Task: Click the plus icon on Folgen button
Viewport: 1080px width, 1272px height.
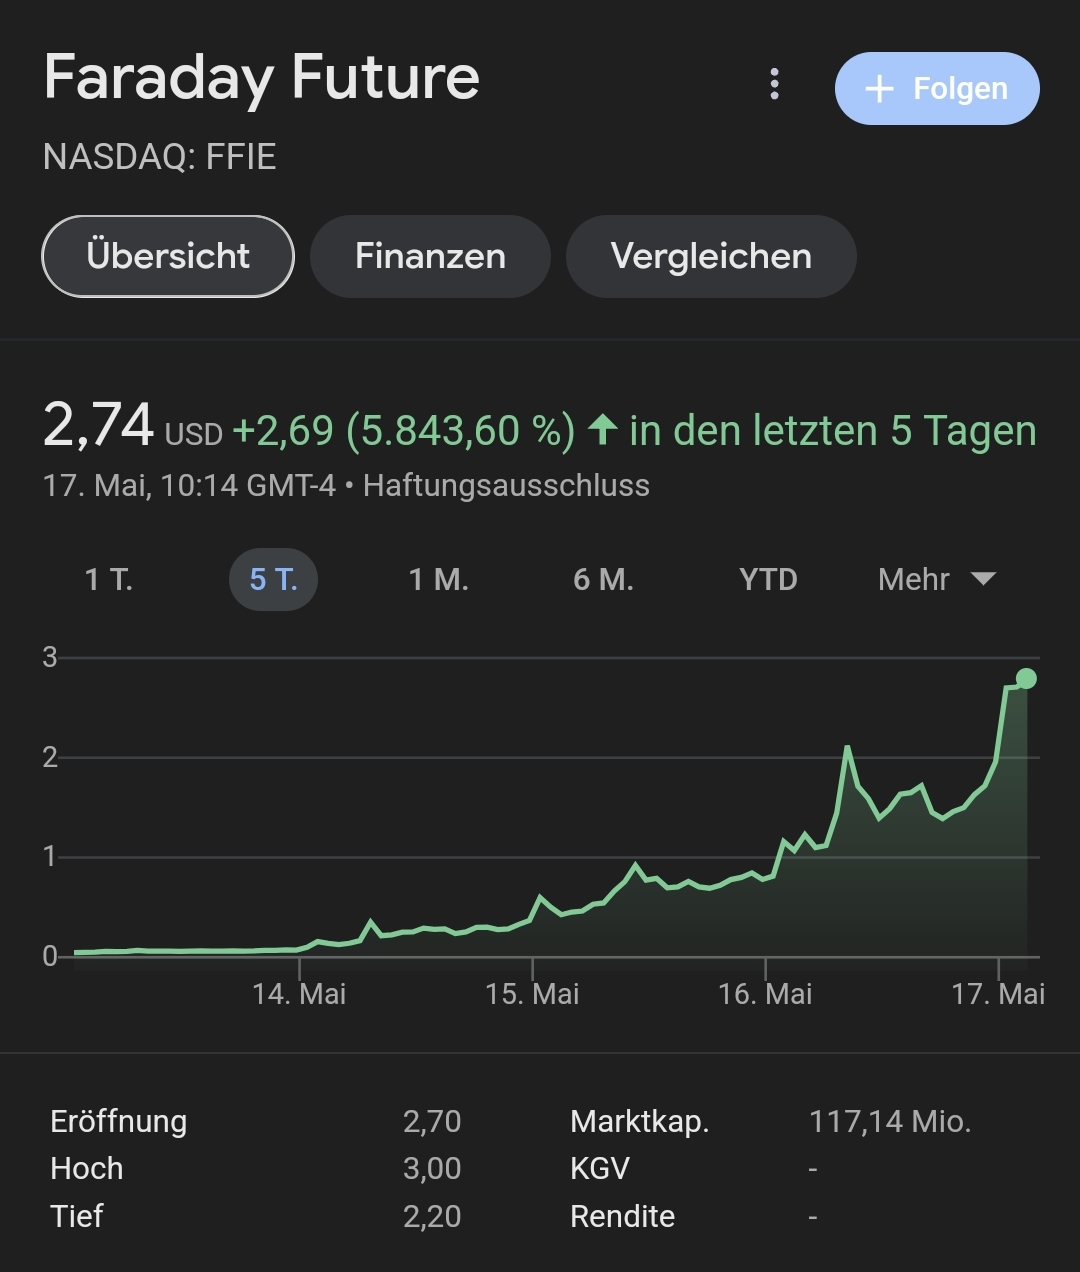Action: [x=879, y=89]
